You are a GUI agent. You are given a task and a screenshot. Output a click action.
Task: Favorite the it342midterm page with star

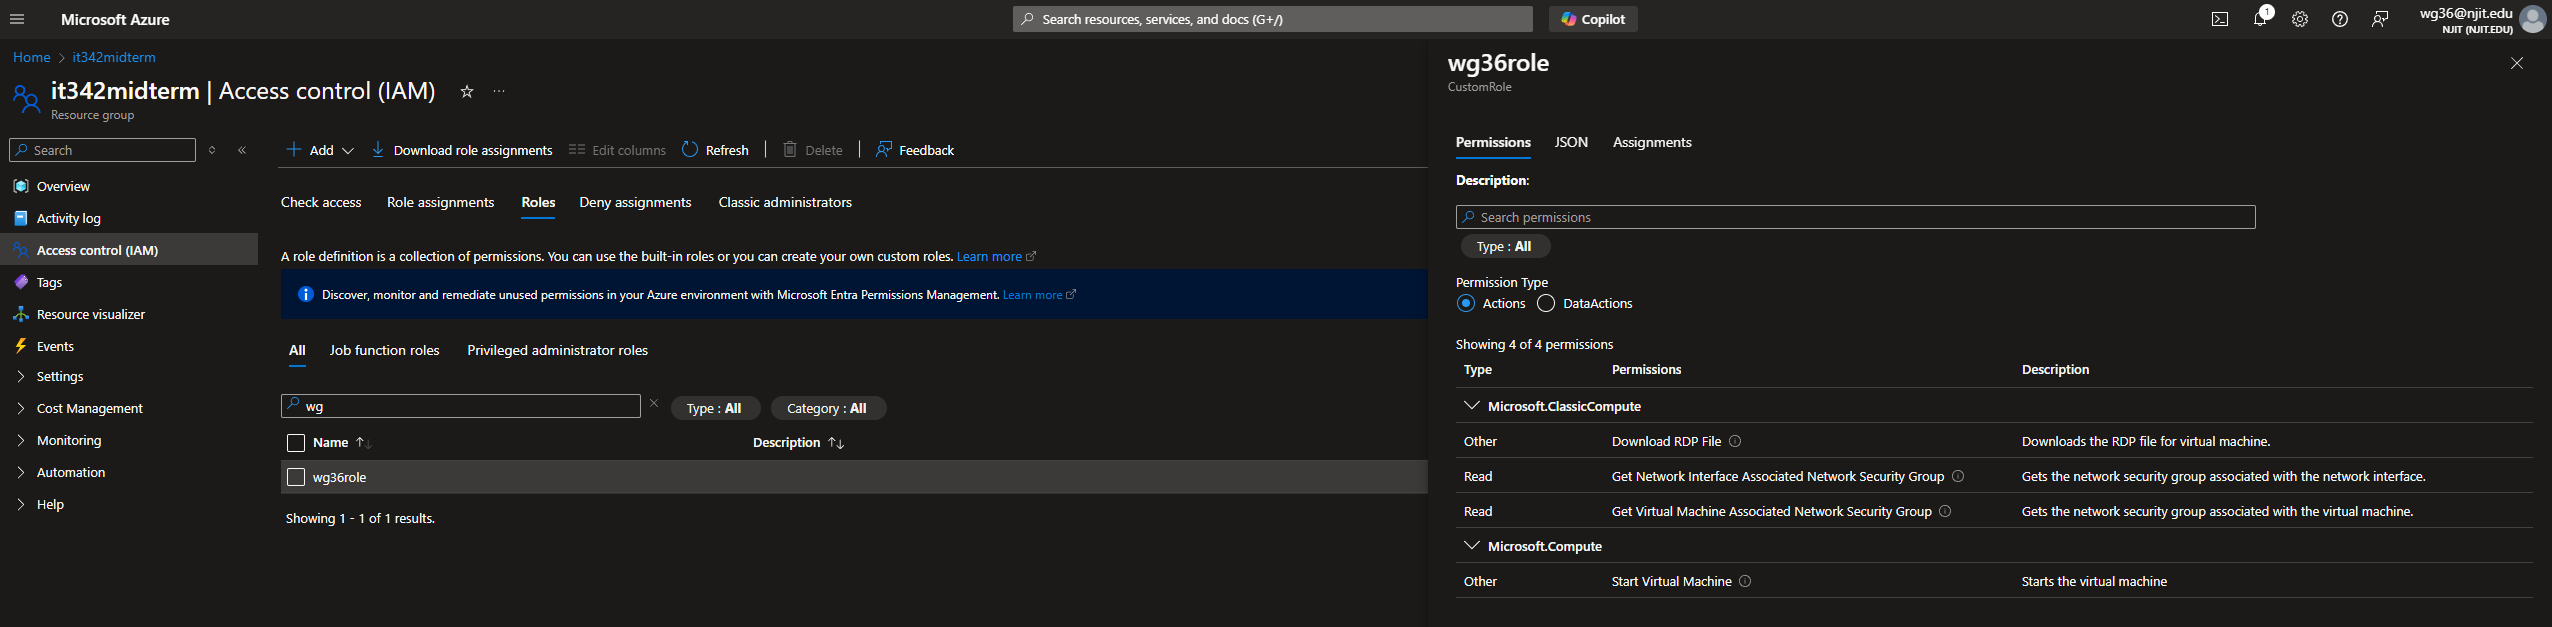(466, 92)
